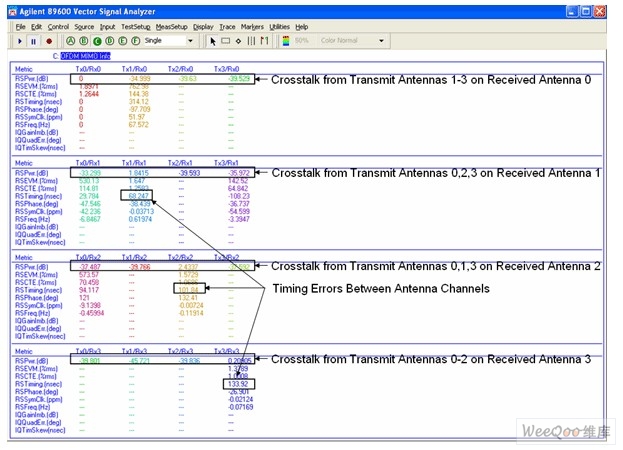Click the Tx1/Rx1 RSTiming value 68.247

pyautogui.click(x=138, y=196)
